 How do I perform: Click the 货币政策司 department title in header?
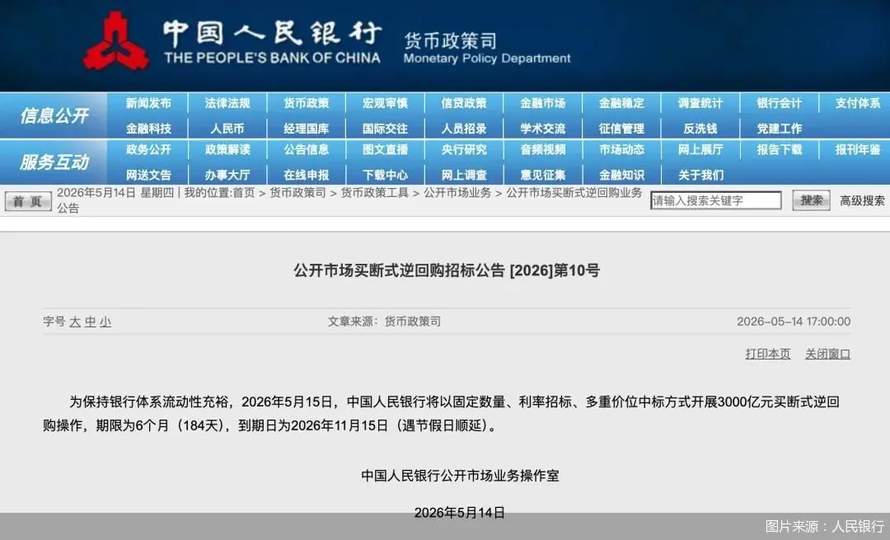coord(450,41)
